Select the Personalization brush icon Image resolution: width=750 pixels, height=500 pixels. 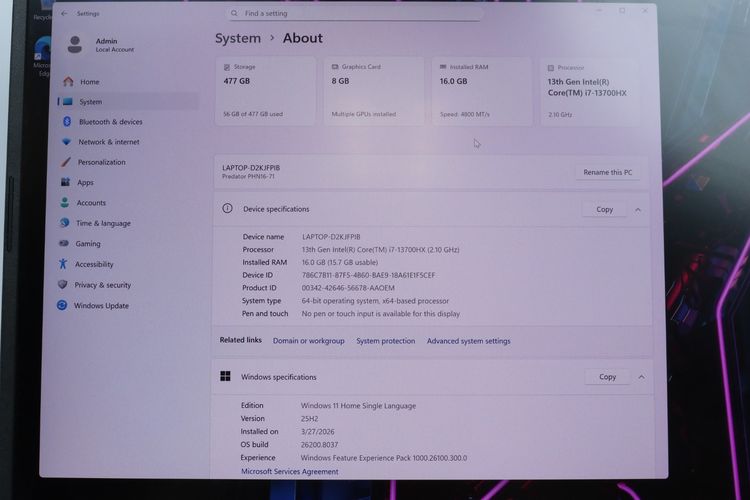[65, 162]
